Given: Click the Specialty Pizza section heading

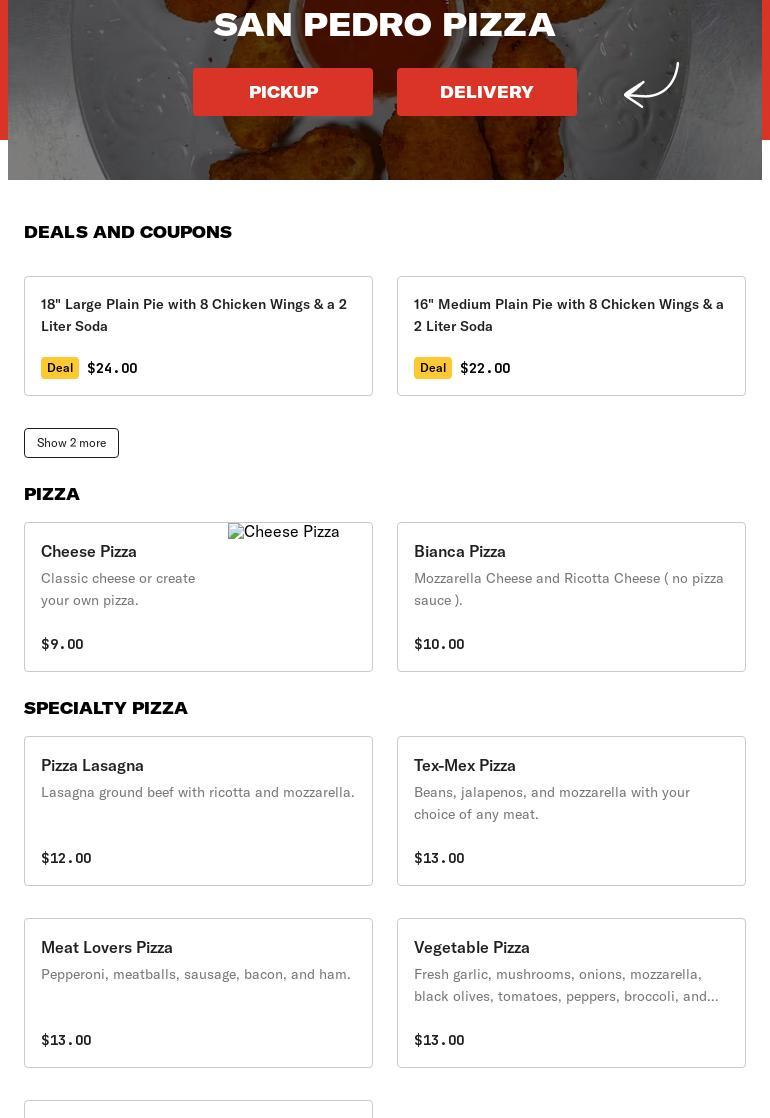Looking at the screenshot, I should [106, 708].
